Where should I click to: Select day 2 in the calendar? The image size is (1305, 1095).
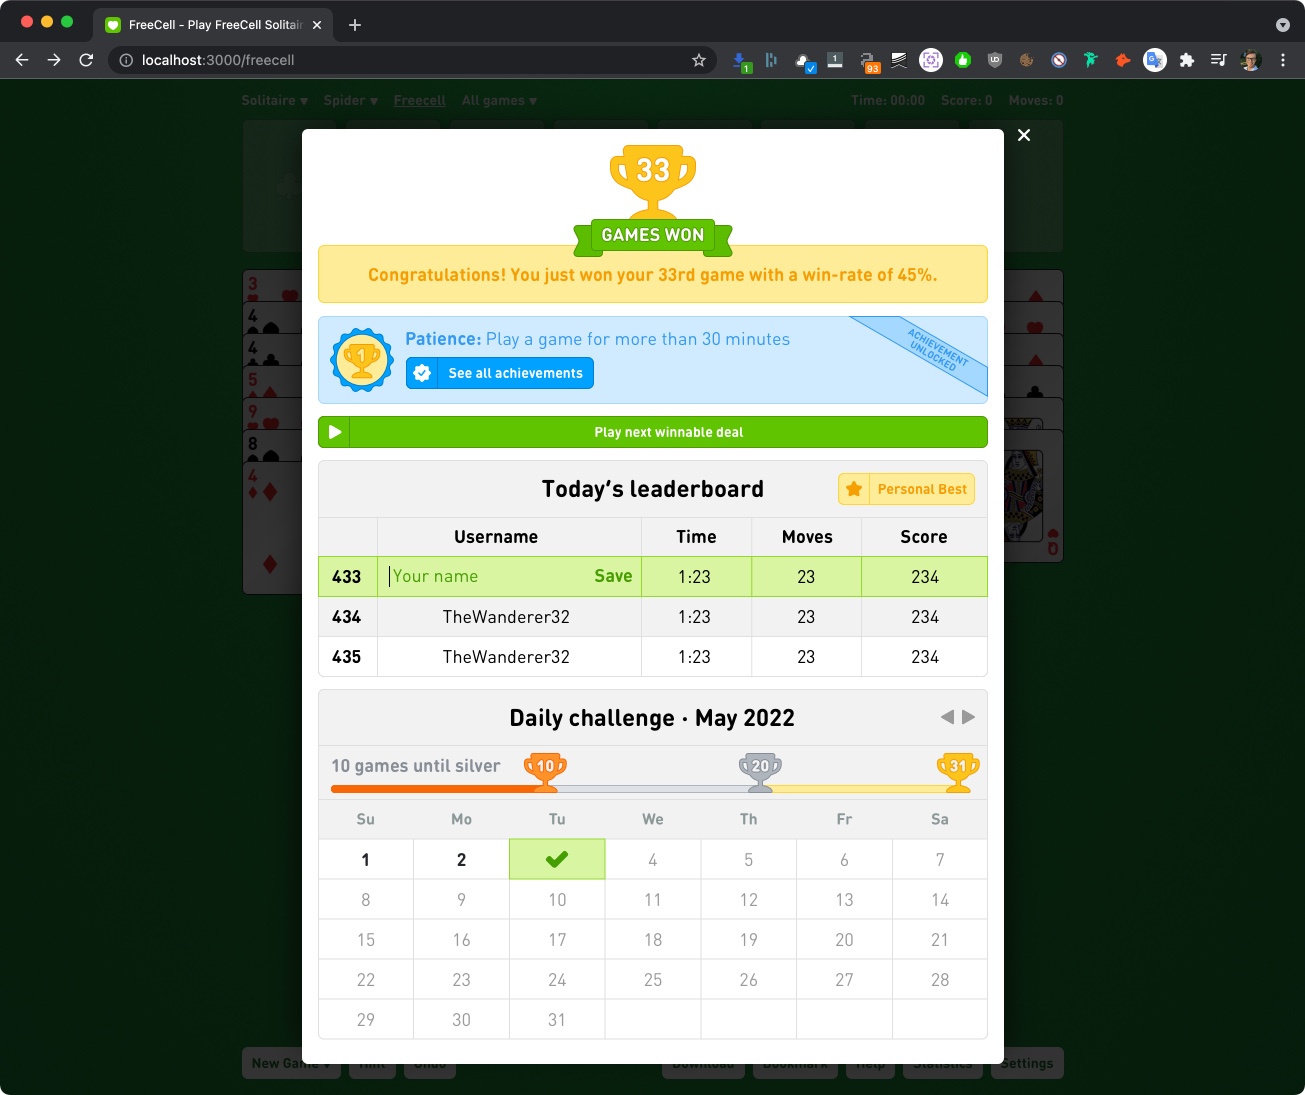click(x=461, y=859)
